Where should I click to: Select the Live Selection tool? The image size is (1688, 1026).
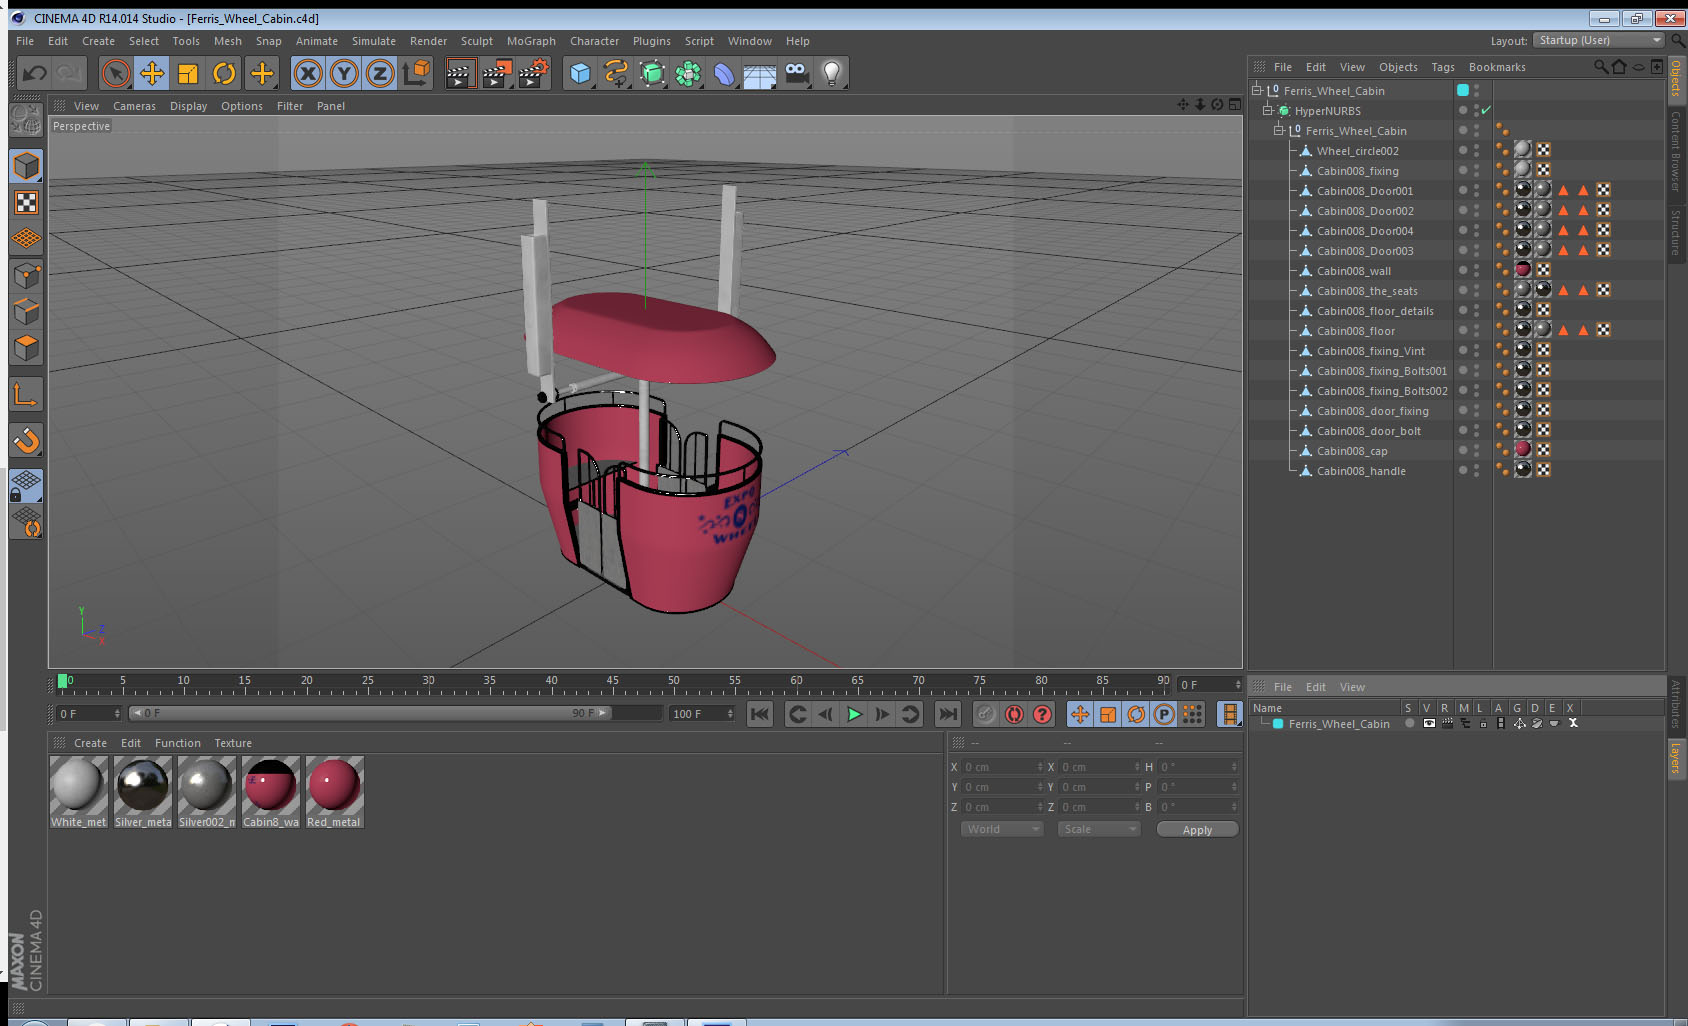tap(116, 73)
